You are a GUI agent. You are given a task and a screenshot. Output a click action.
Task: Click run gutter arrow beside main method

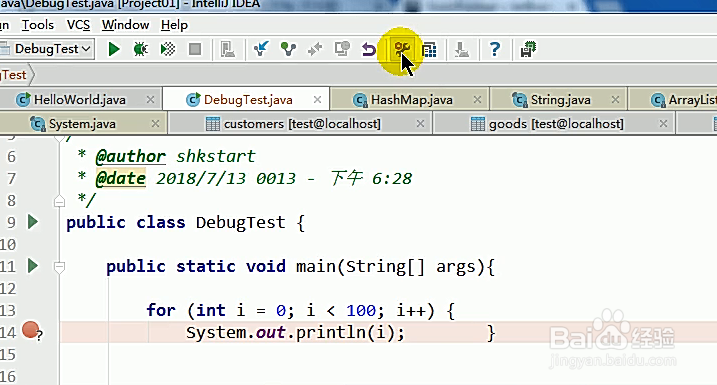(32, 266)
